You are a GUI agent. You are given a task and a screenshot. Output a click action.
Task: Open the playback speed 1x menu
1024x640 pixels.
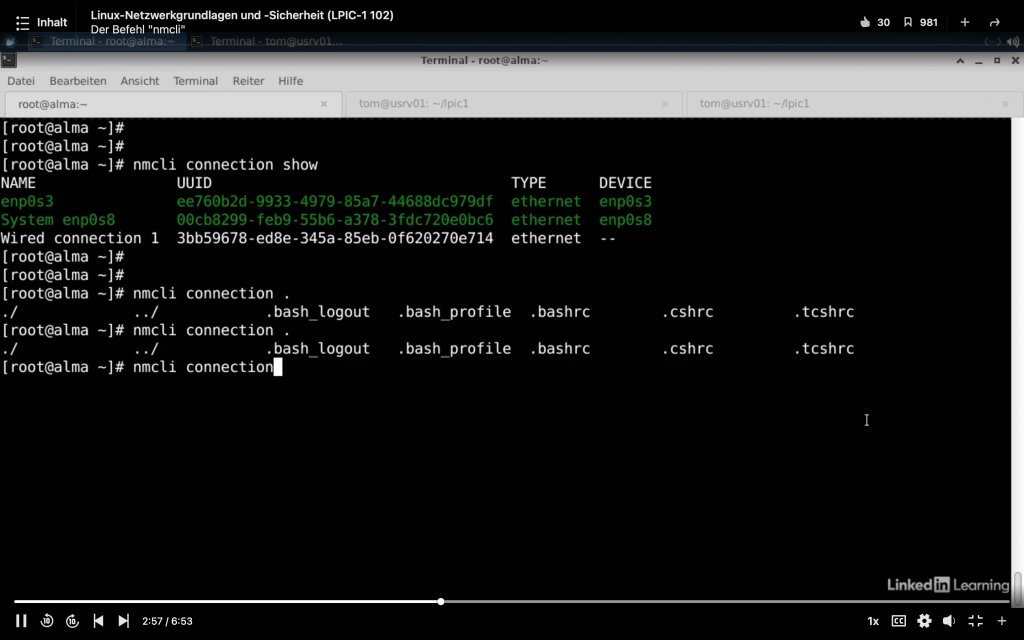coord(873,621)
